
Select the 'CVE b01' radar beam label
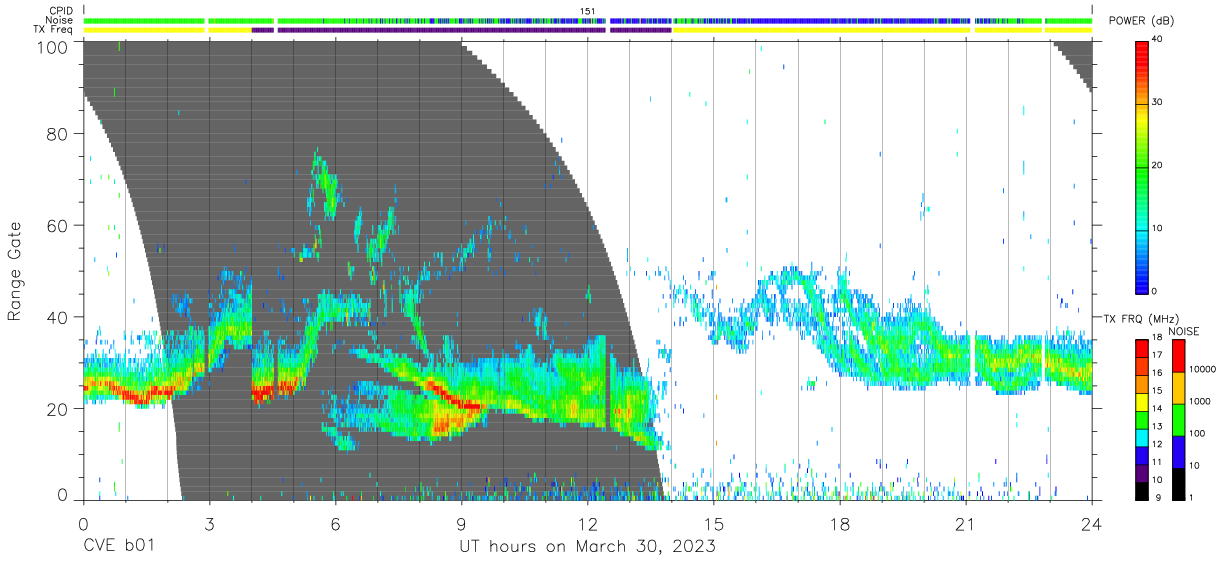pyautogui.click(x=119, y=547)
